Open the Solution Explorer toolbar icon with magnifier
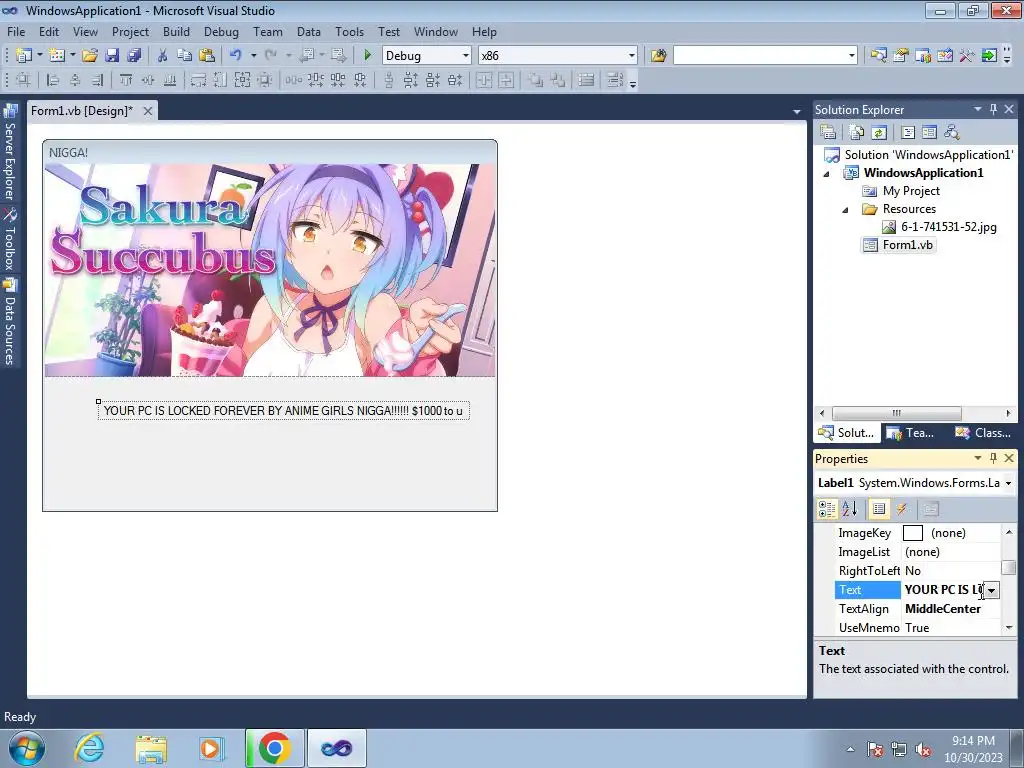 [878, 56]
